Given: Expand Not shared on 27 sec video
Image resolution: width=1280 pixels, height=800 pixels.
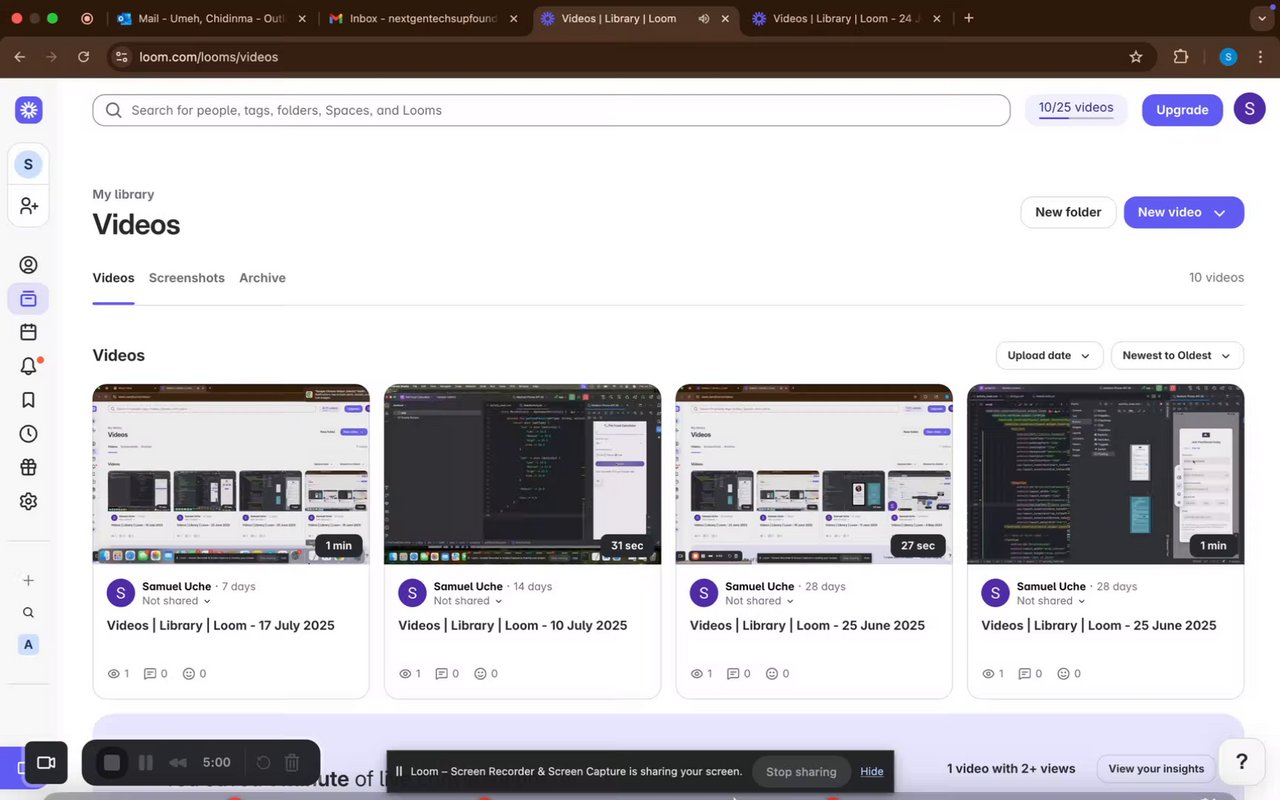Looking at the screenshot, I should coord(760,601).
